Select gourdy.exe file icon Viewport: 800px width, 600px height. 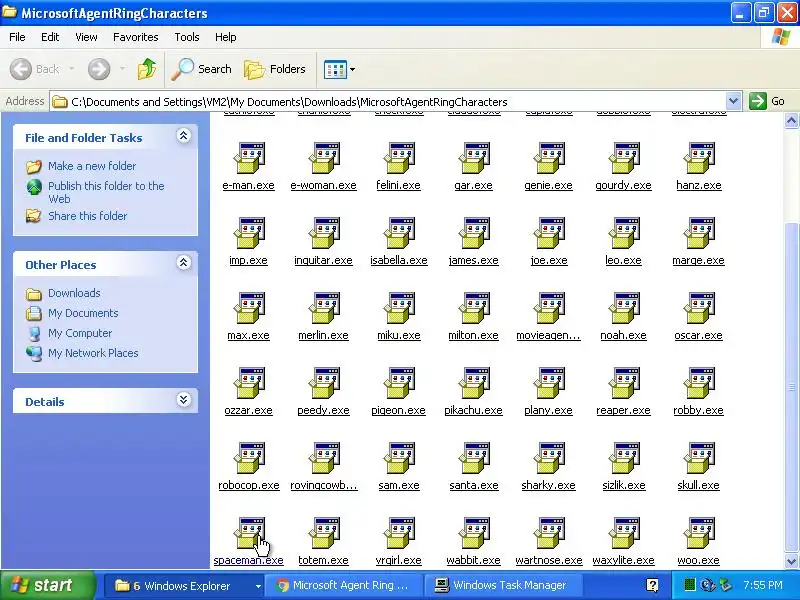624,158
